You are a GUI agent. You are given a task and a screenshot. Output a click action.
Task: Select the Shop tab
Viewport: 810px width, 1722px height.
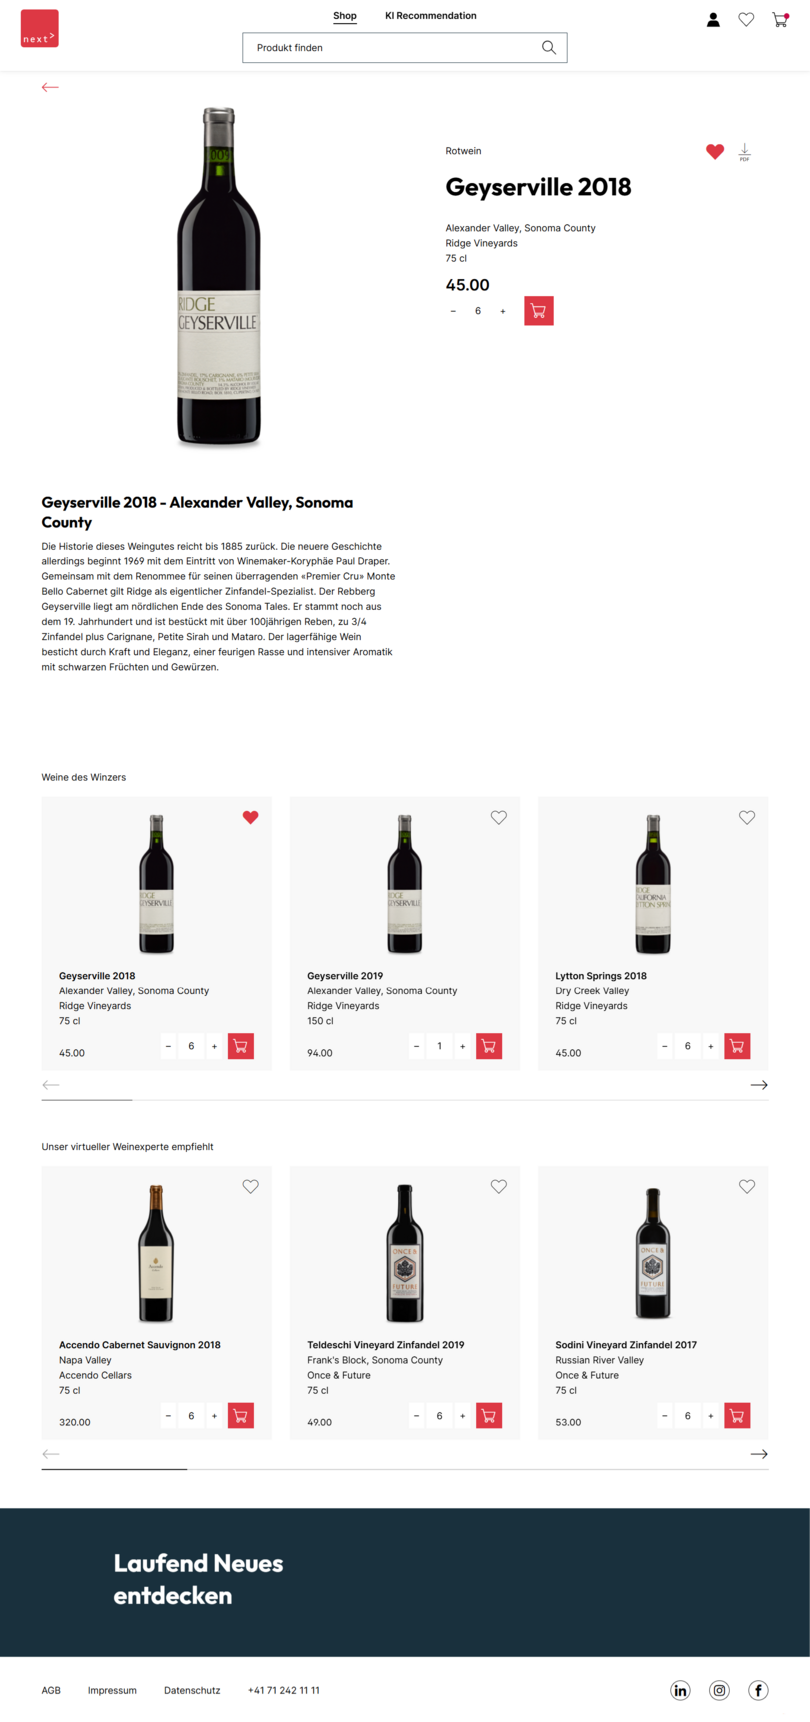(345, 16)
